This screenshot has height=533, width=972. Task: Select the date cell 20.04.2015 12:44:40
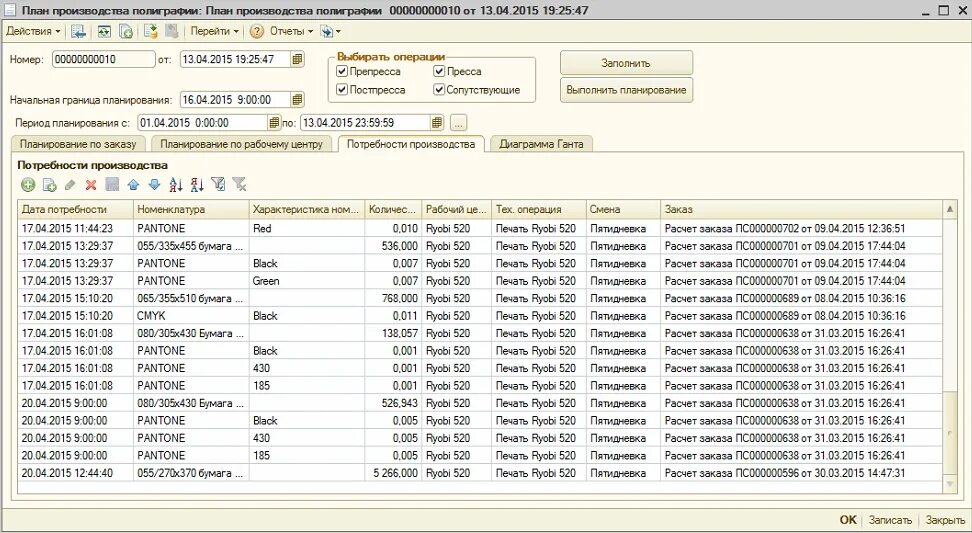76,473
